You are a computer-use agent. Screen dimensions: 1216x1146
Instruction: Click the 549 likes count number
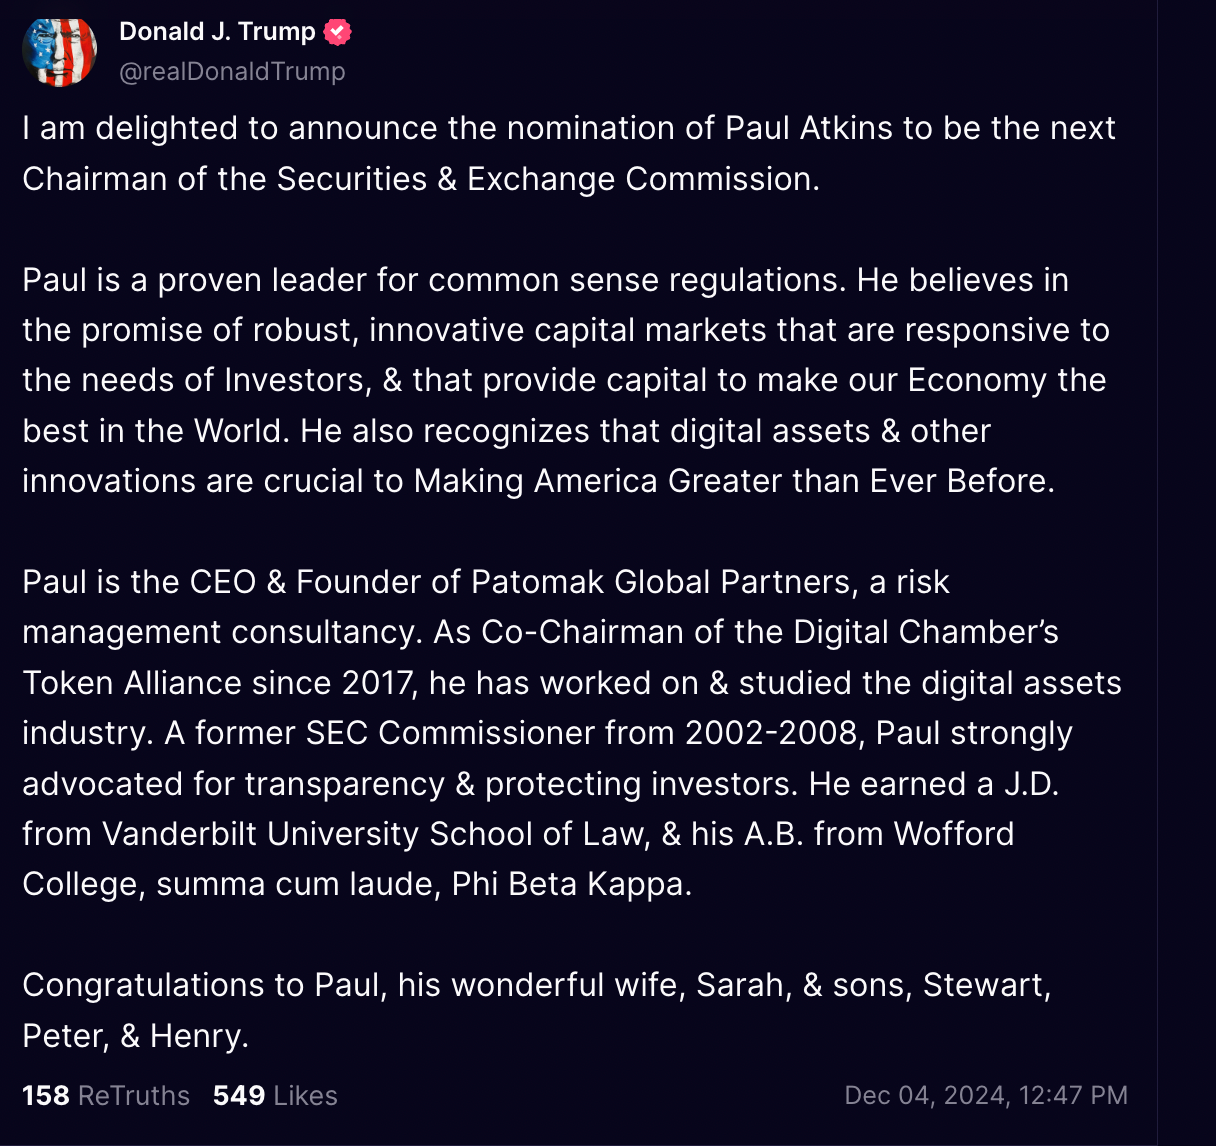pos(238,1096)
